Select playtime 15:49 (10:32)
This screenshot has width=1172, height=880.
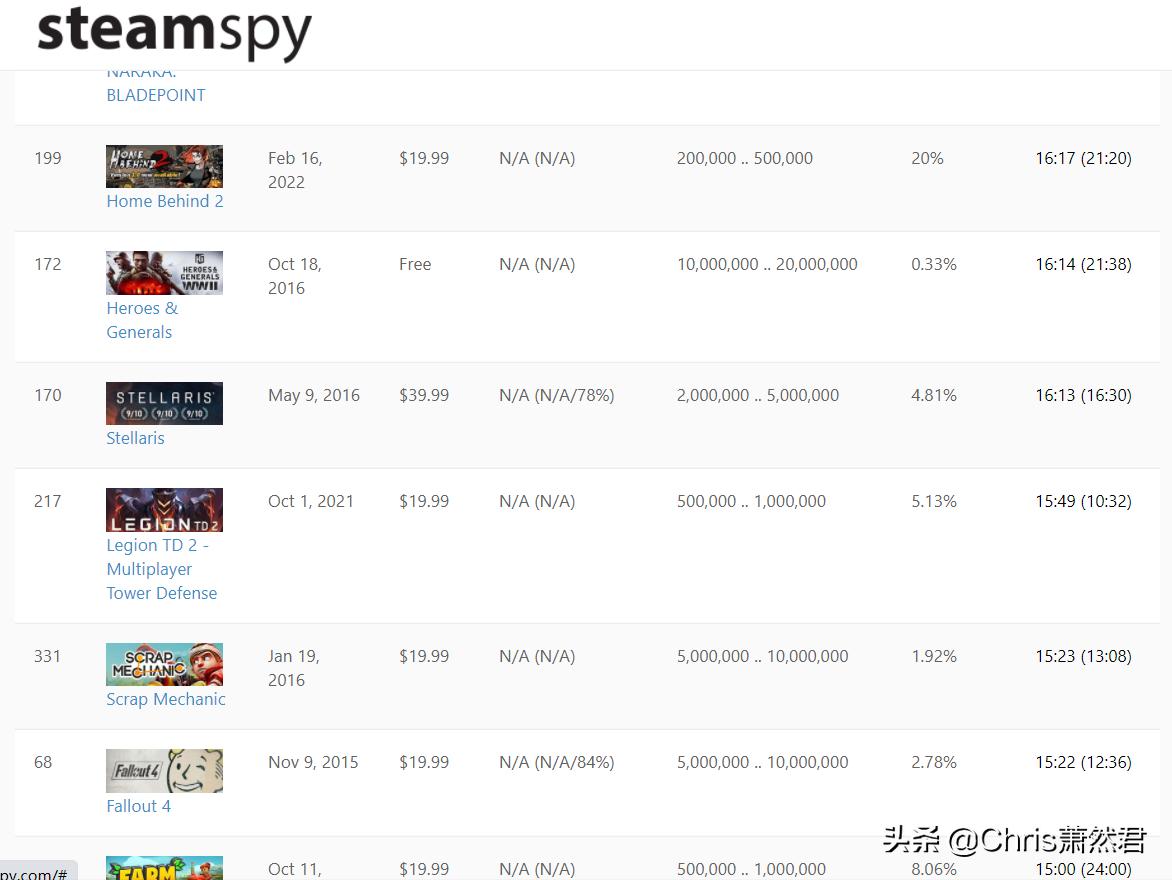coord(1083,502)
